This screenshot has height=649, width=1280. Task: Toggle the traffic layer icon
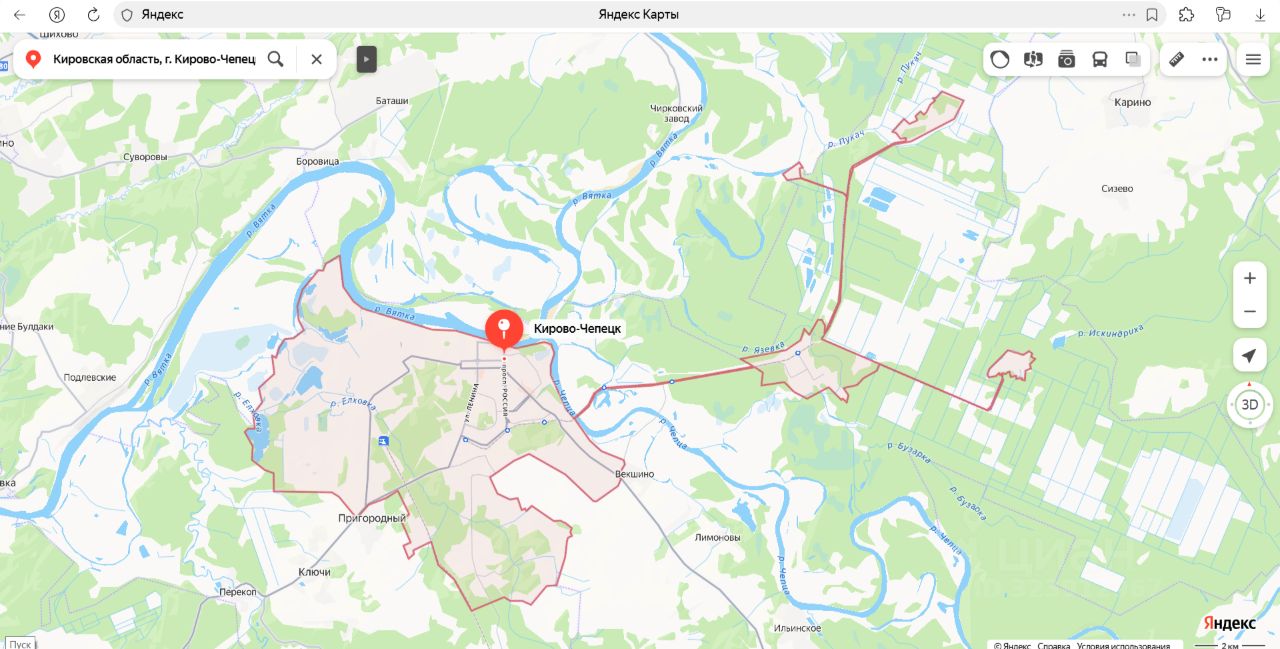[x=1000, y=59]
